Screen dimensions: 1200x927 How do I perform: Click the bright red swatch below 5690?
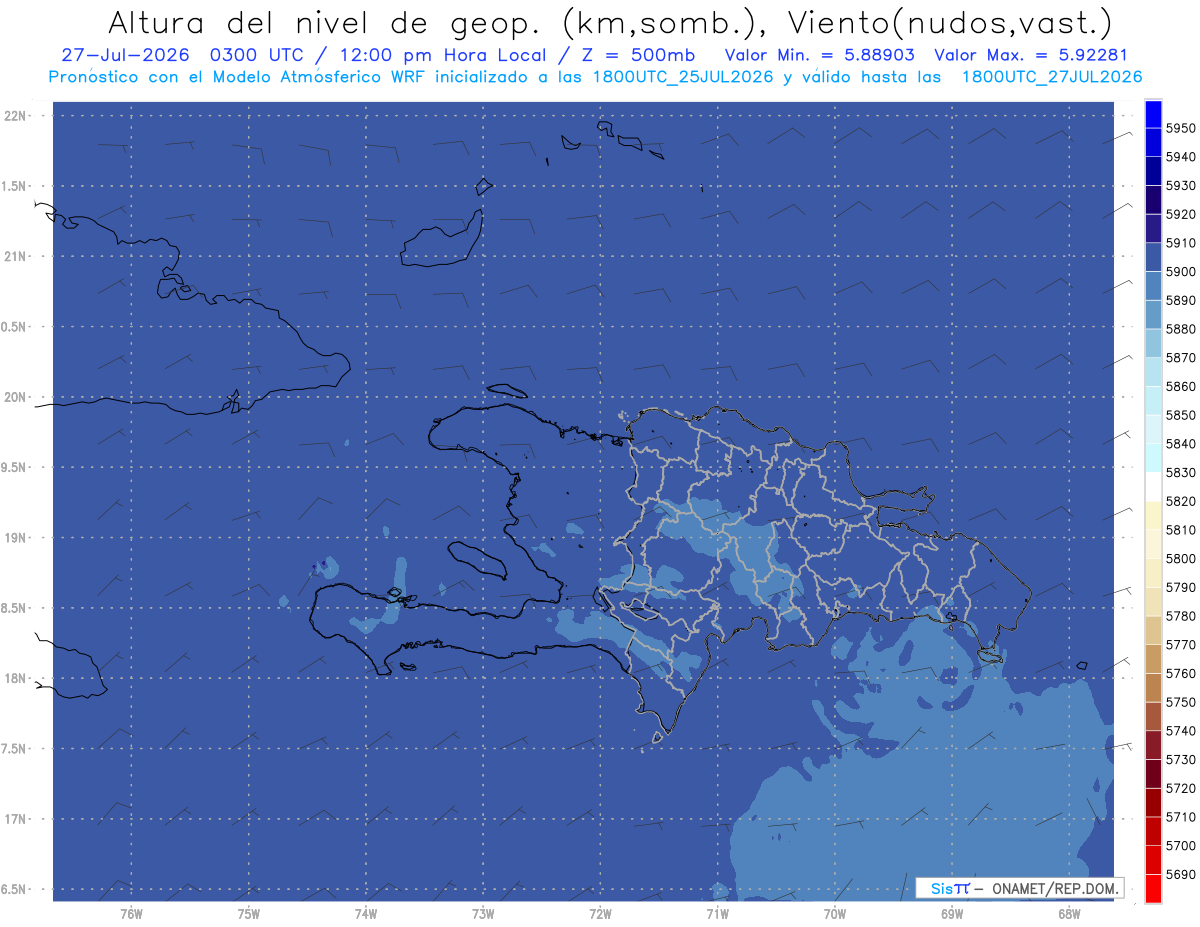coord(1153,888)
